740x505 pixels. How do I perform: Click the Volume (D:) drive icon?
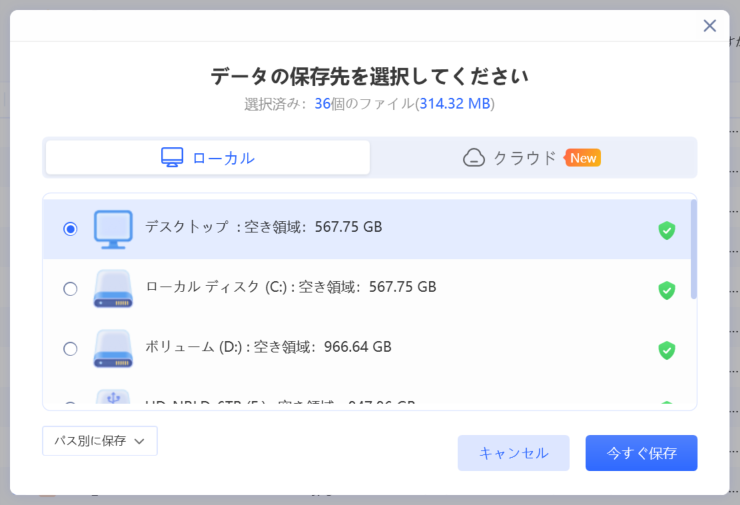[x=113, y=349]
